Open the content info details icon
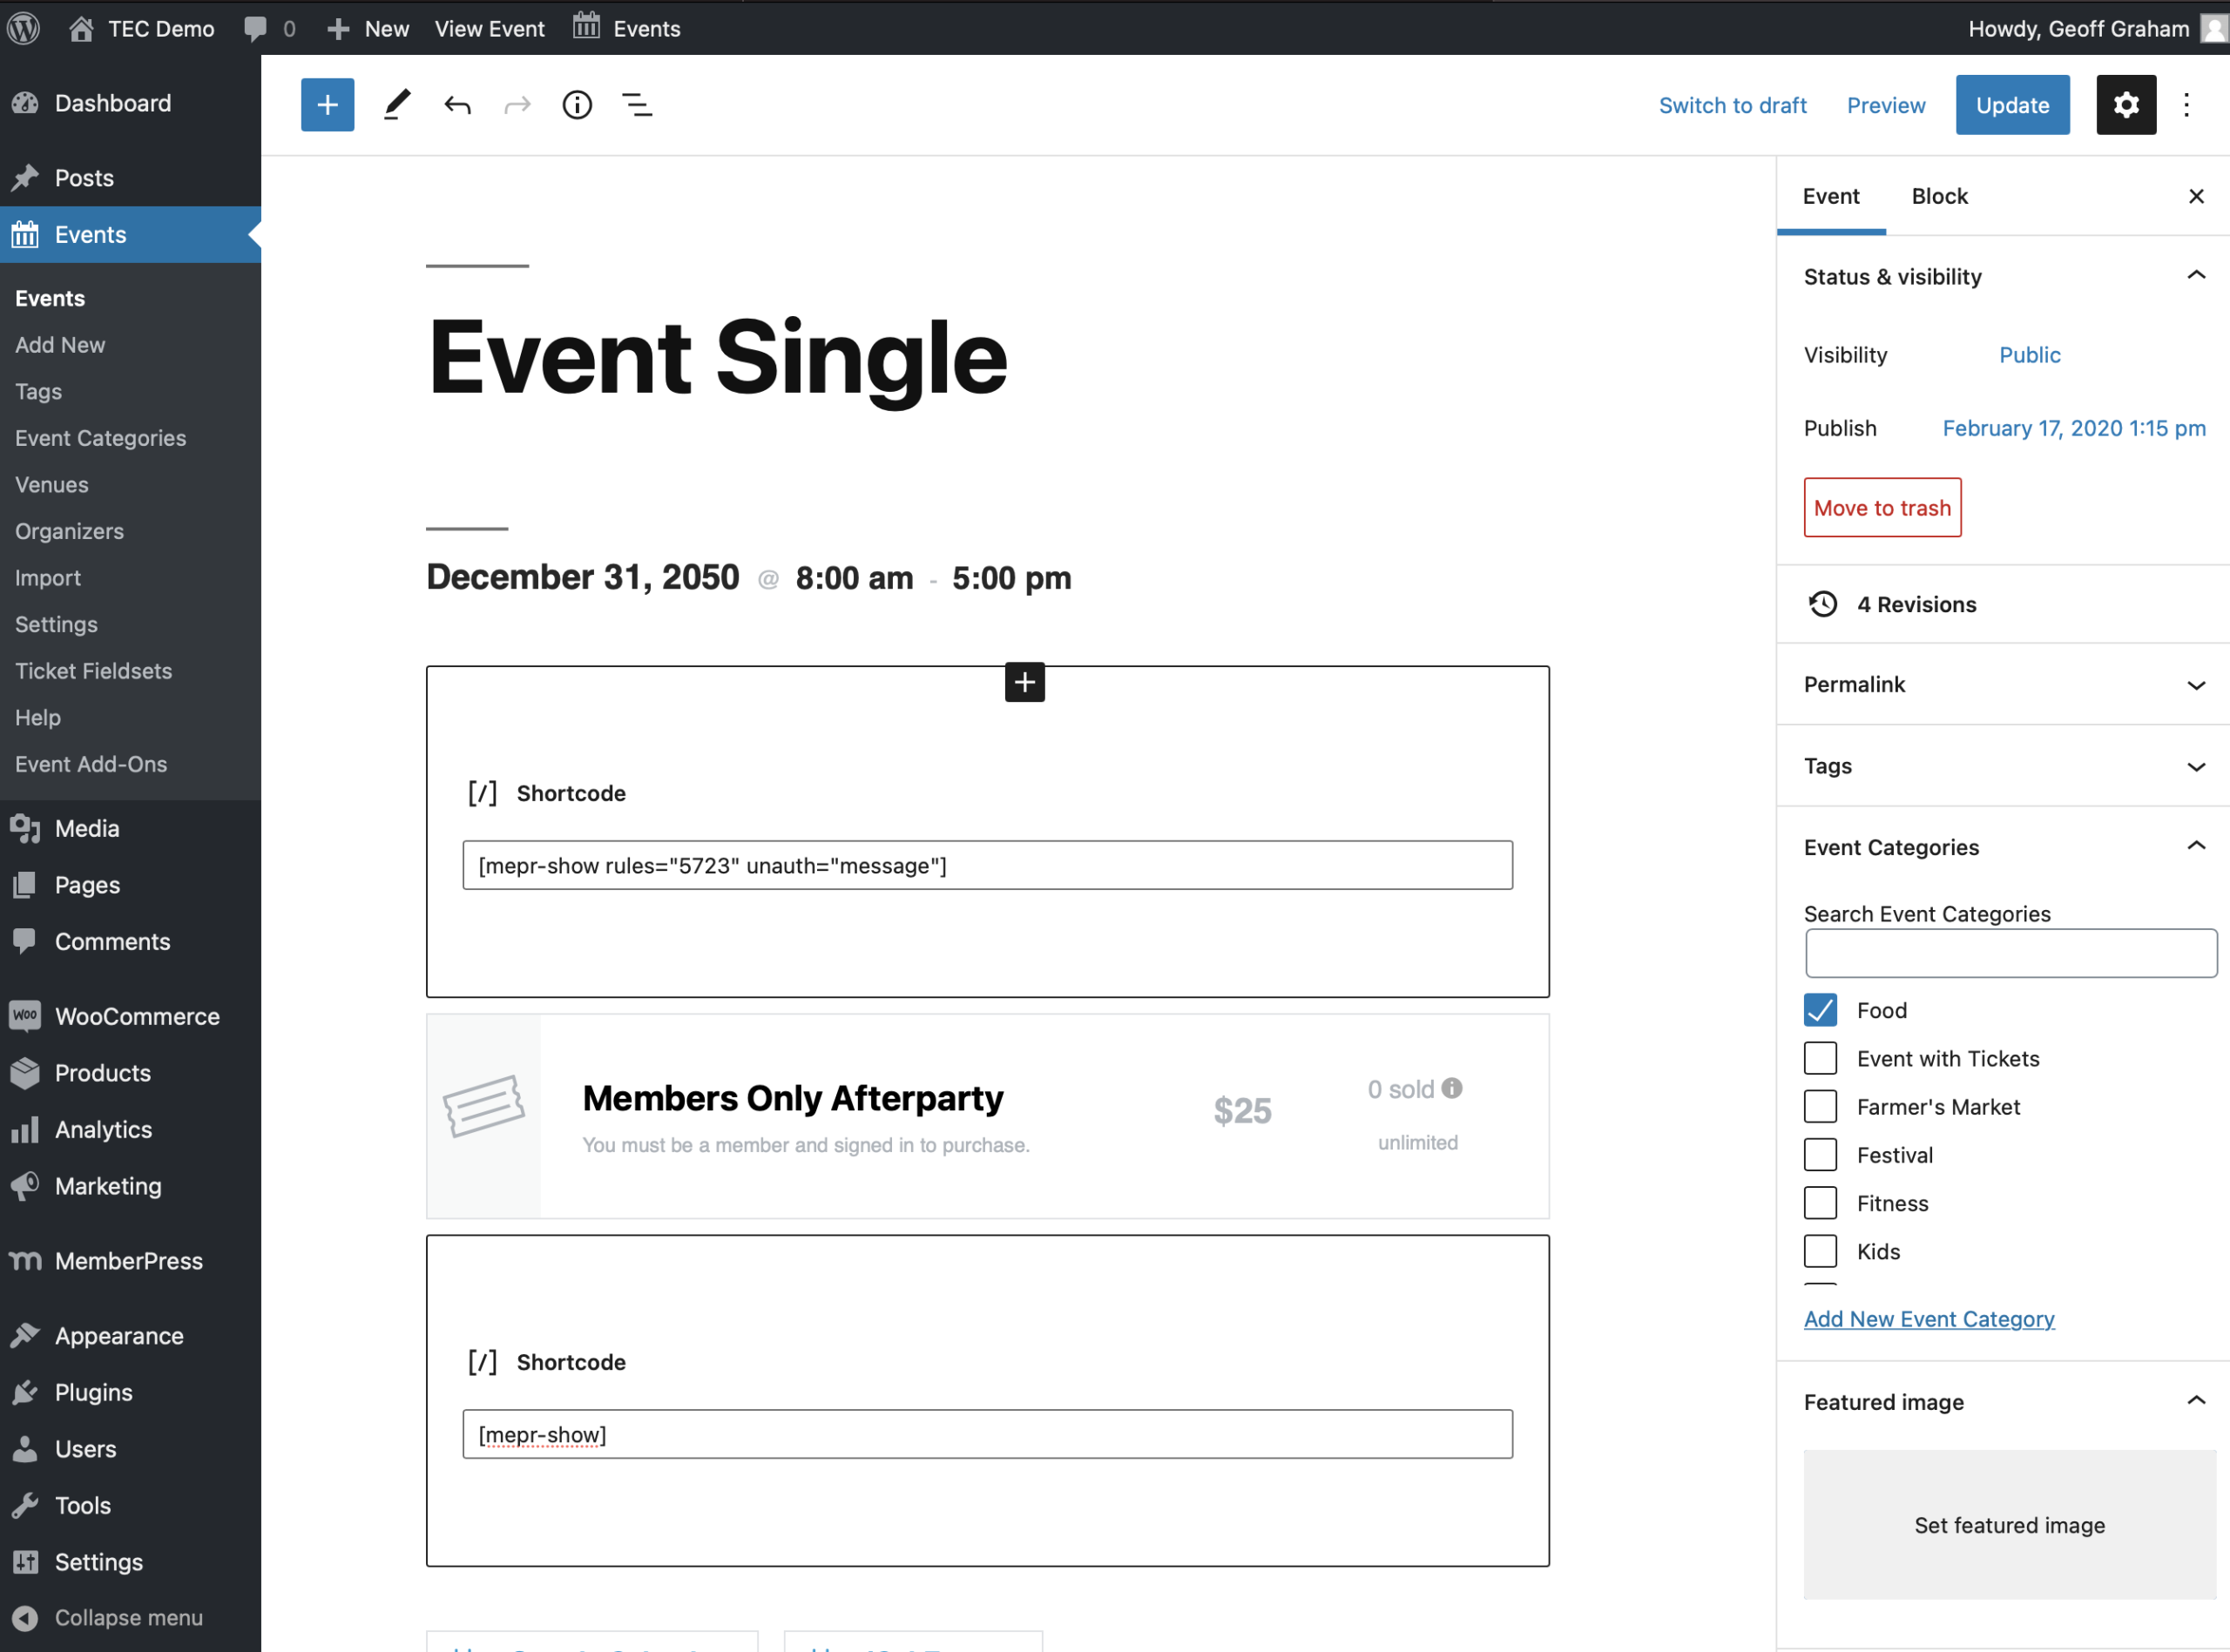 pyautogui.click(x=577, y=105)
